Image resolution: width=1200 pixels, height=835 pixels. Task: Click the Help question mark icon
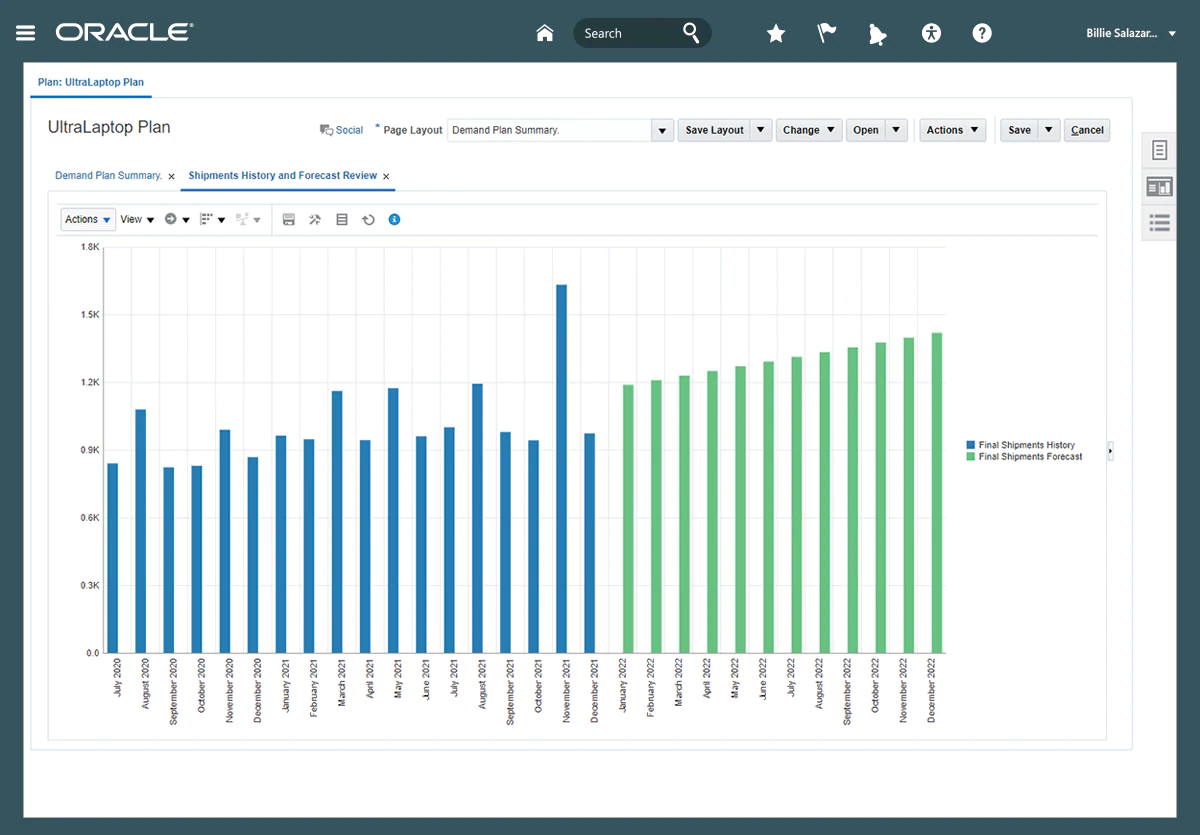tap(982, 33)
